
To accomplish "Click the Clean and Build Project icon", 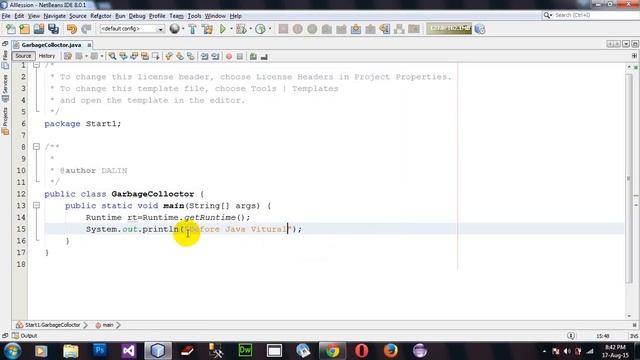I will pyautogui.click(x=207, y=29).
